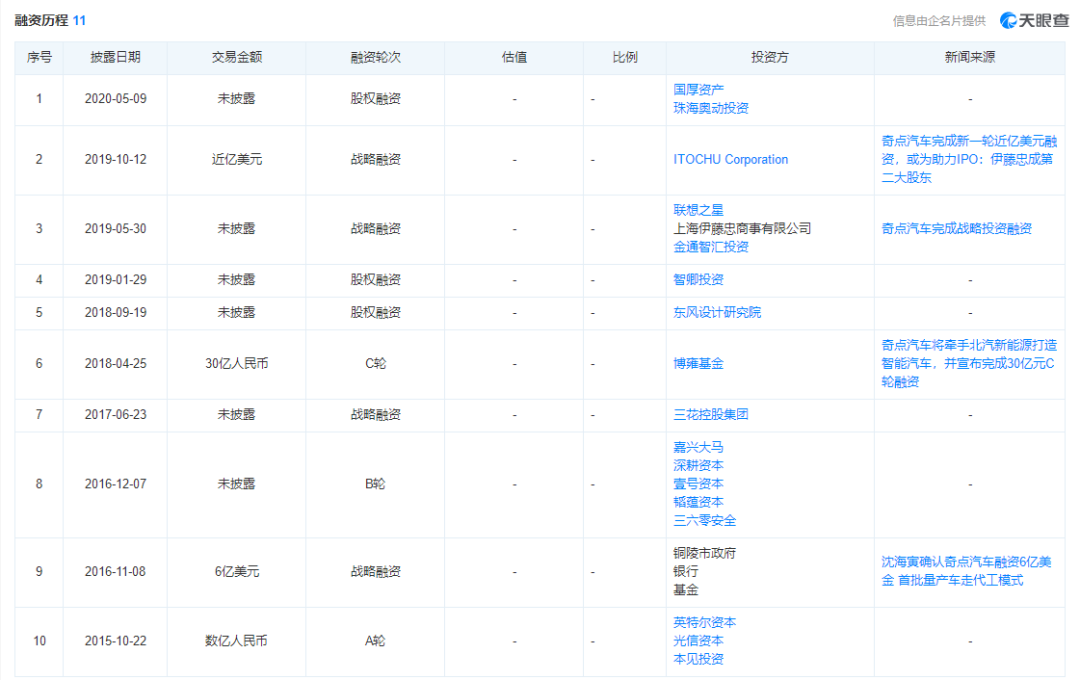Open investor 三花控股集团
Image resolution: width=1080 pixels, height=680 pixels.
click(x=711, y=415)
